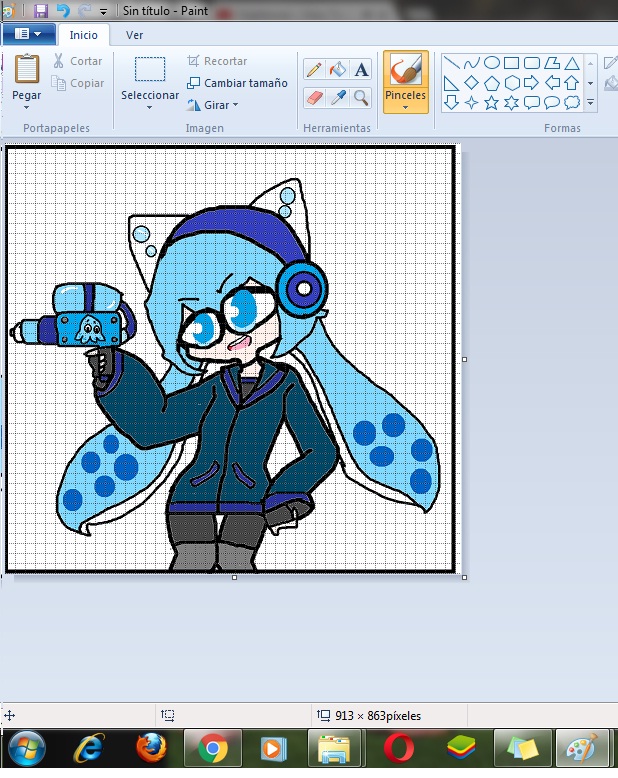This screenshot has height=778, width=618.
Task: Select the Pencil tool
Action: pyautogui.click(x=313, y=69)
